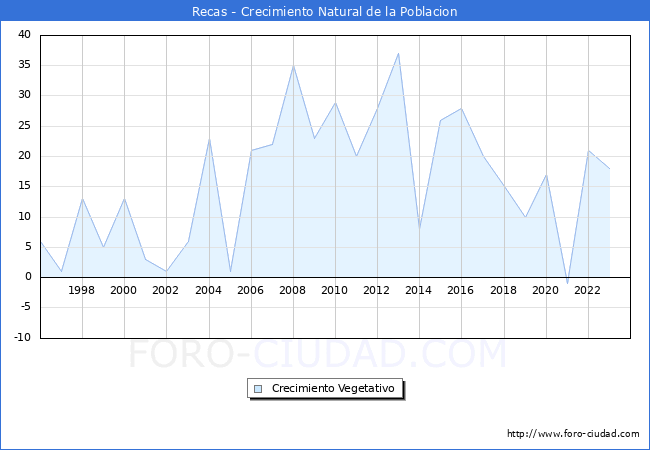Select the x-axis label 1998

pos(81,290)
